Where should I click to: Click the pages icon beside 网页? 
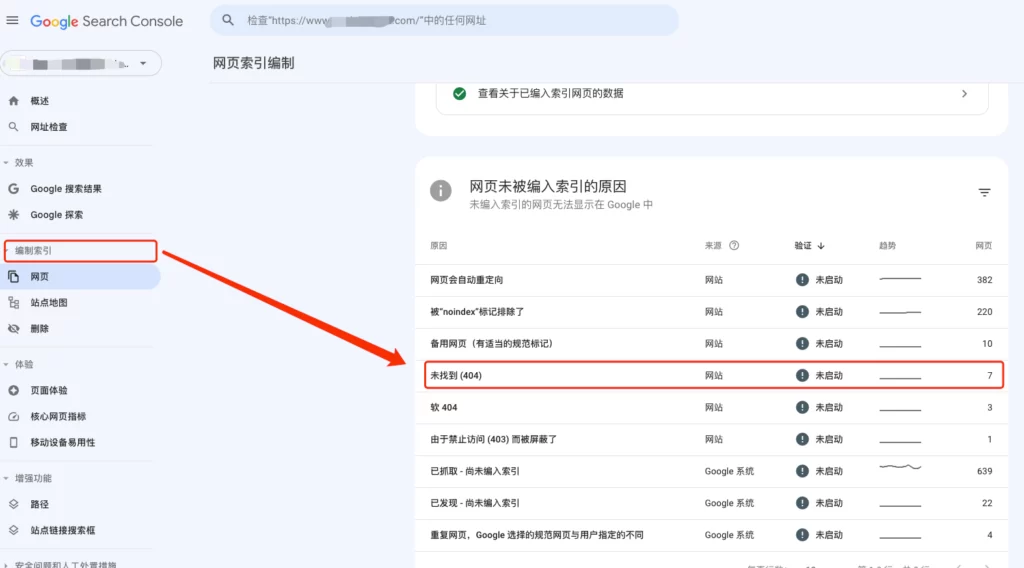(x=14, y=277)
